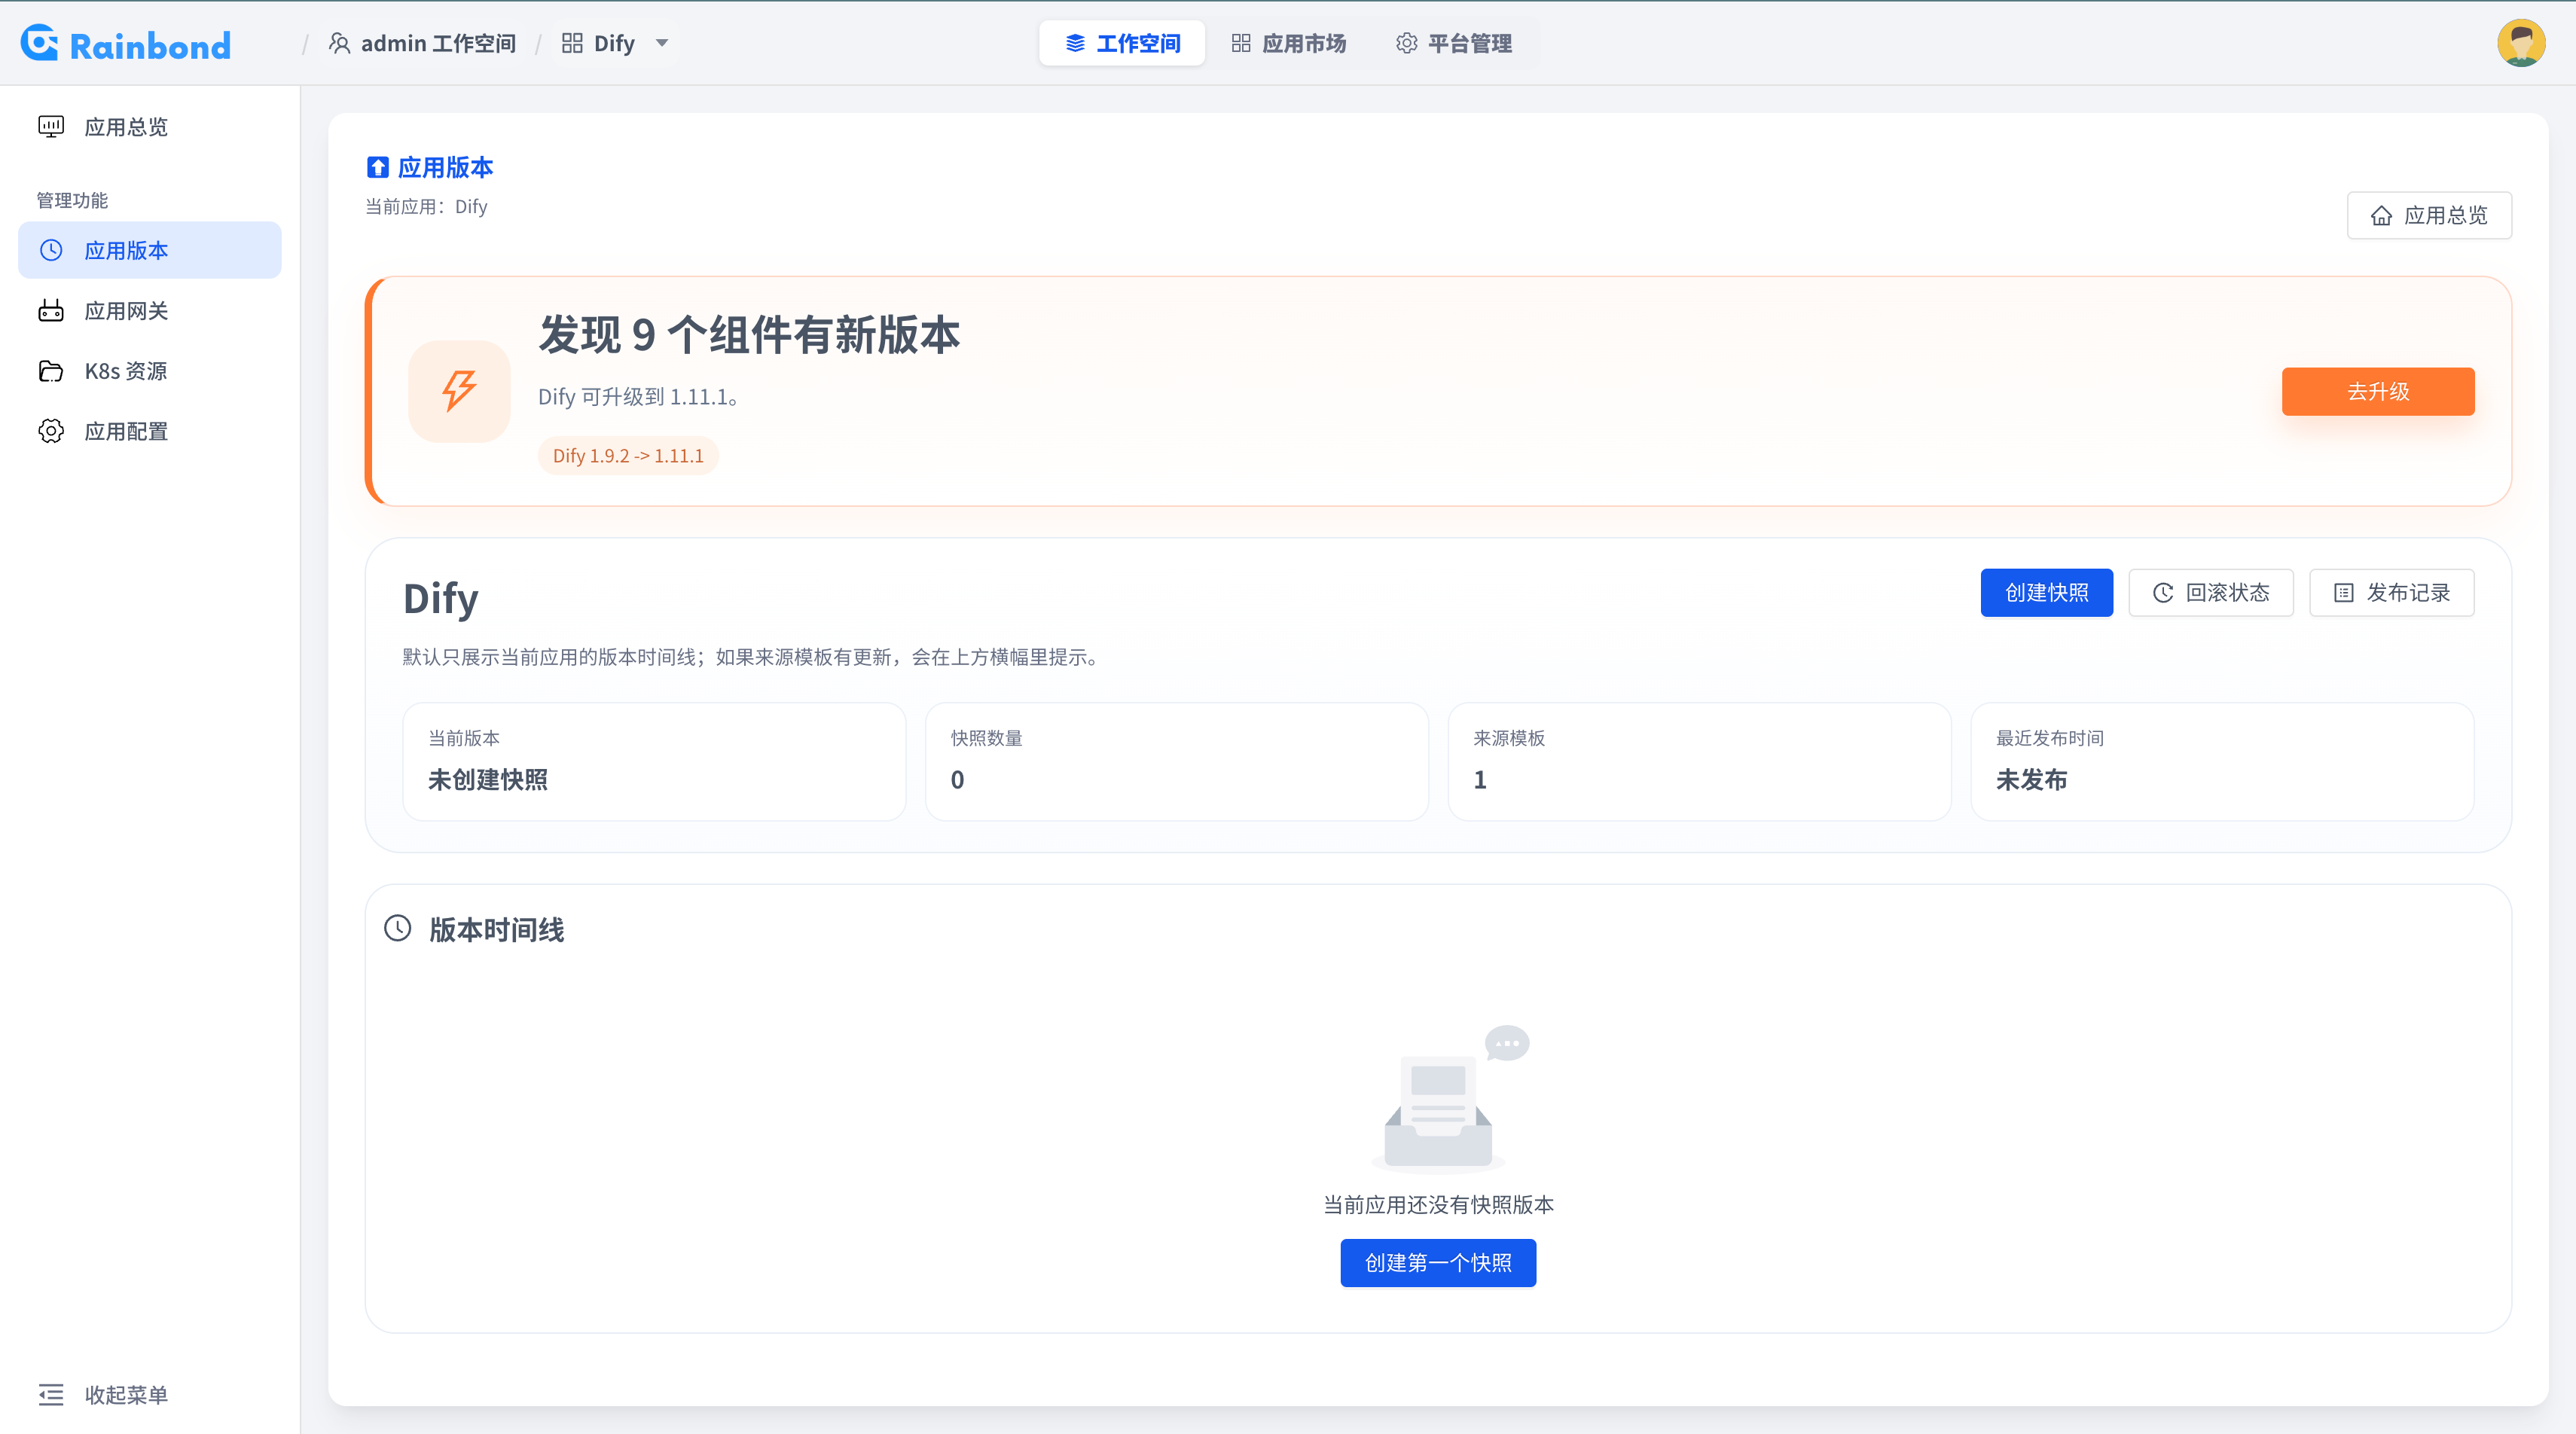
Task: Click the clock icon beside 版本时间线
Action: [x=398, y=928]
